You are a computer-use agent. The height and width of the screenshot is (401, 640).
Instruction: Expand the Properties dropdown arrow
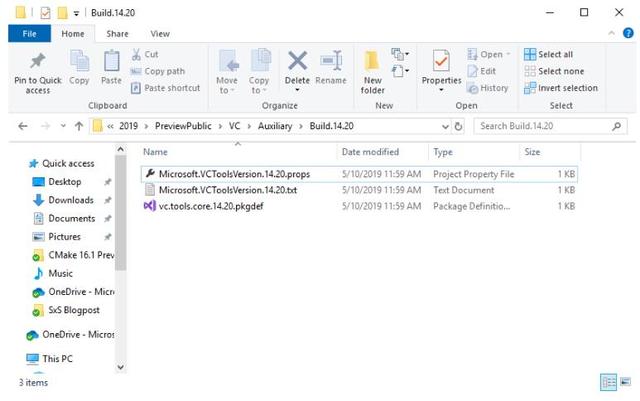click(x=441, y=89)
